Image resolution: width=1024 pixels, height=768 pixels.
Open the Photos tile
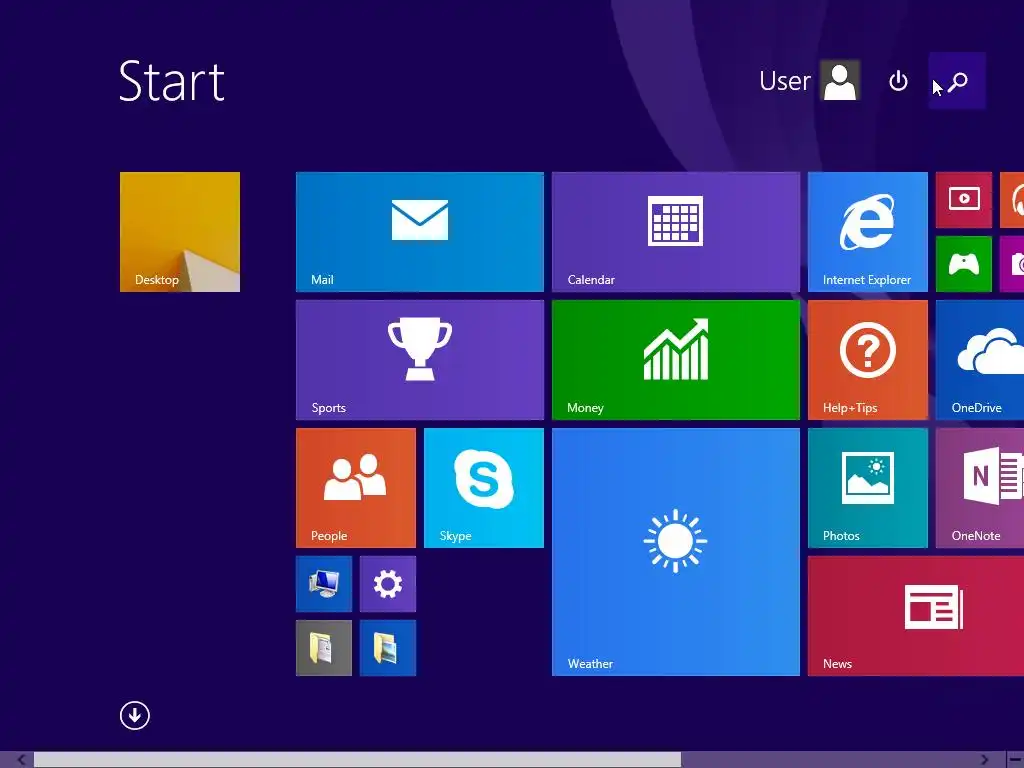867,488
